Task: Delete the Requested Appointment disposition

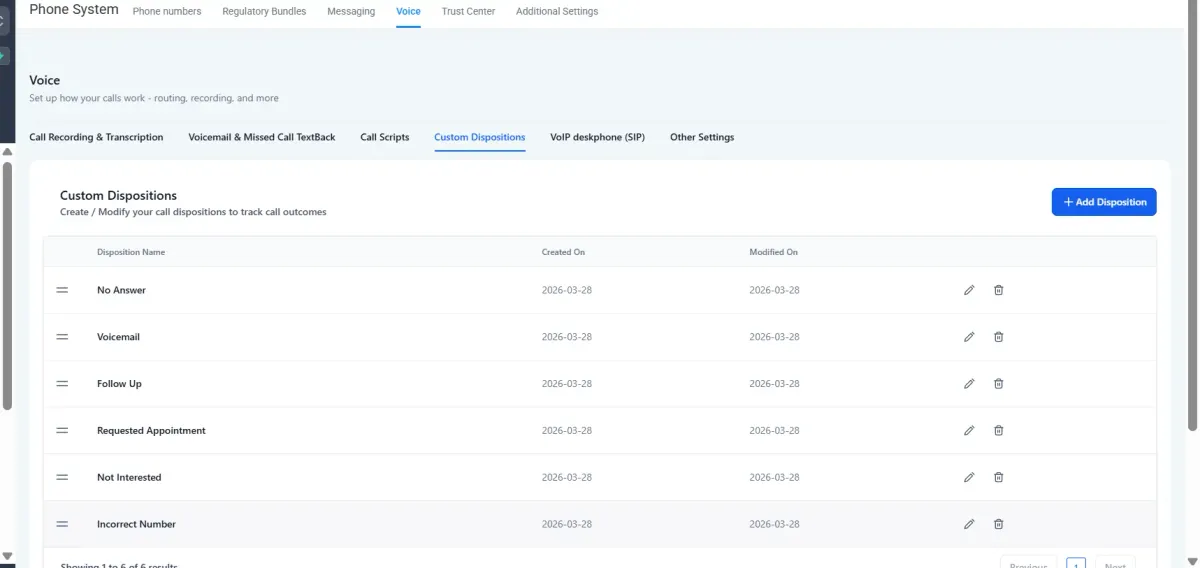Action: [998, 431]
